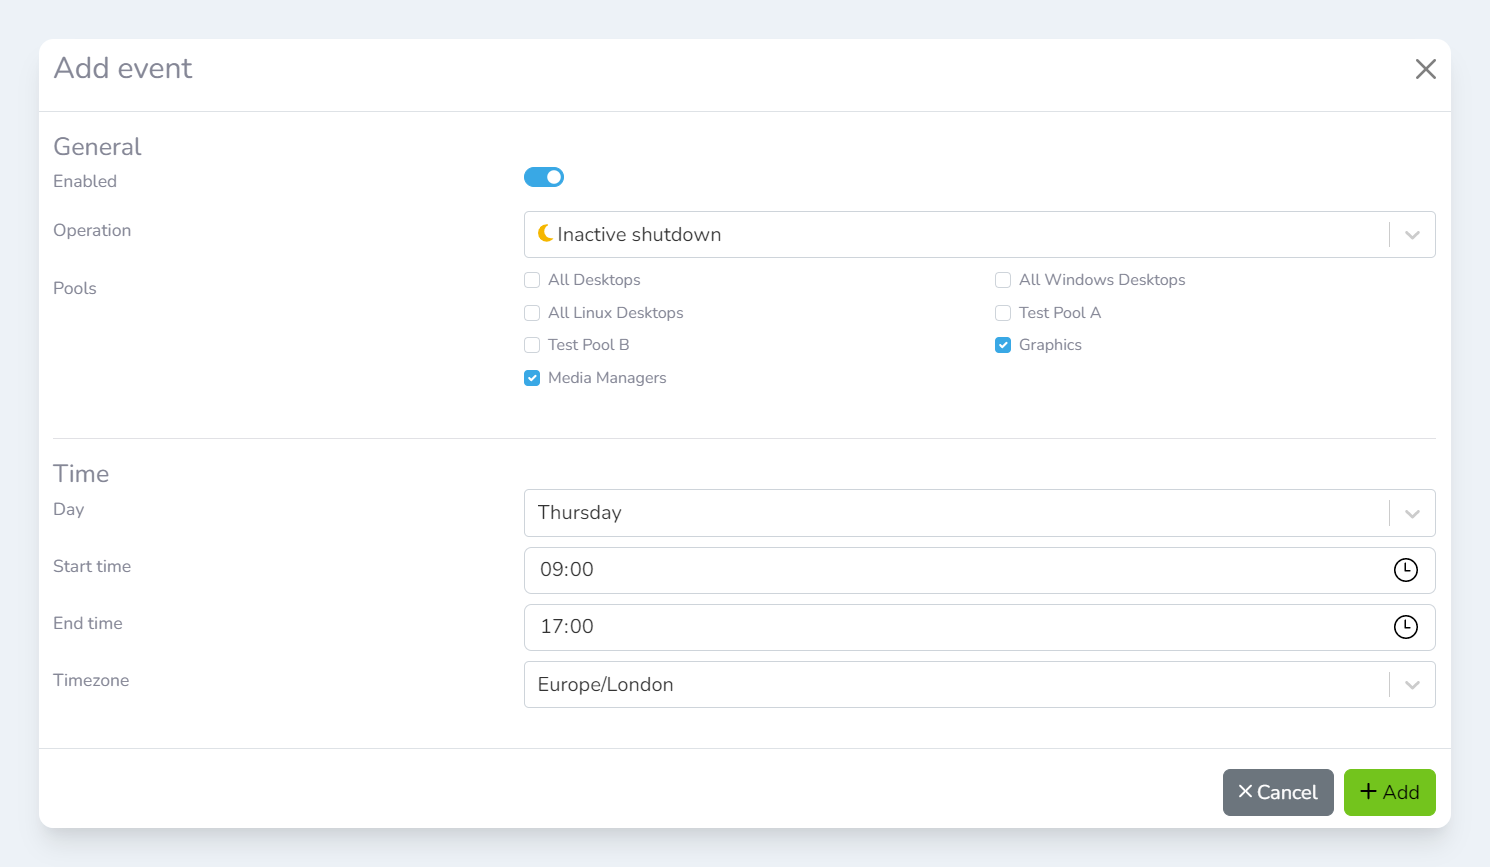The width and height of the screenshot is (1490, 867).
Task: Click the Europe/London timezone text
Action: (605, 685)
